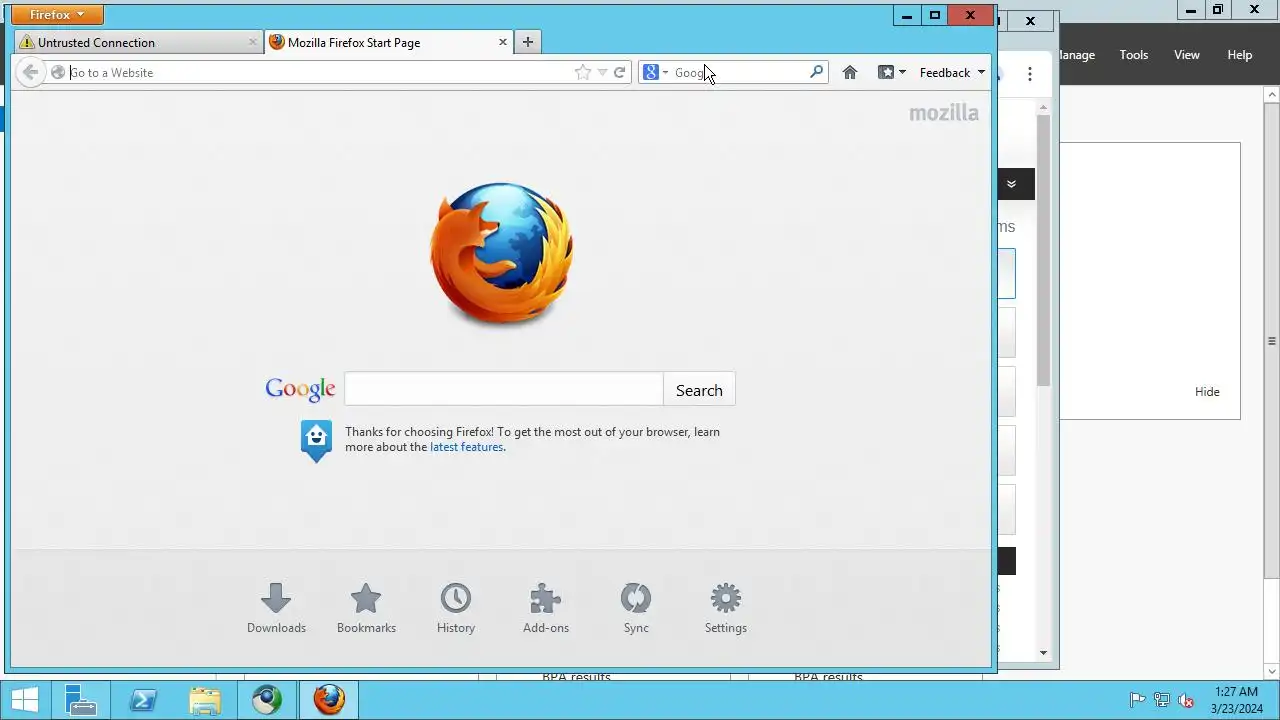Click Hide in Server Manager welcome tile

(1207, 392)
